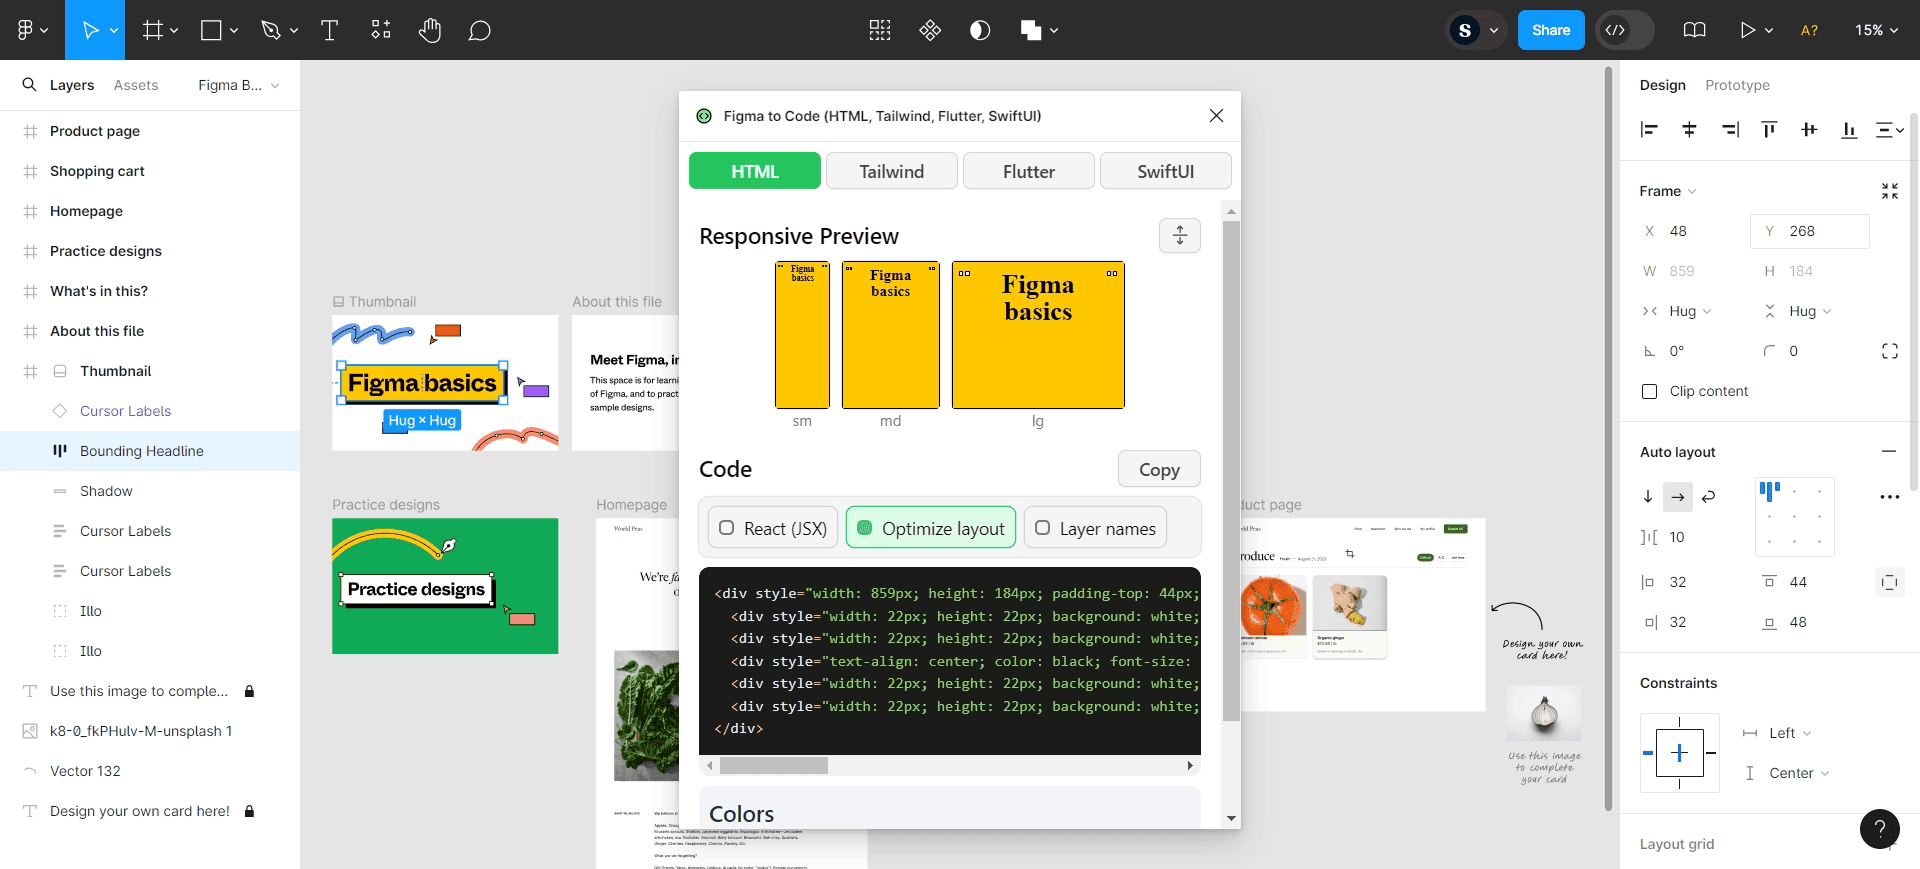1920x869 pixels.
Task: Toggle Dev Mode switch
Action: tap(1625, 30)
